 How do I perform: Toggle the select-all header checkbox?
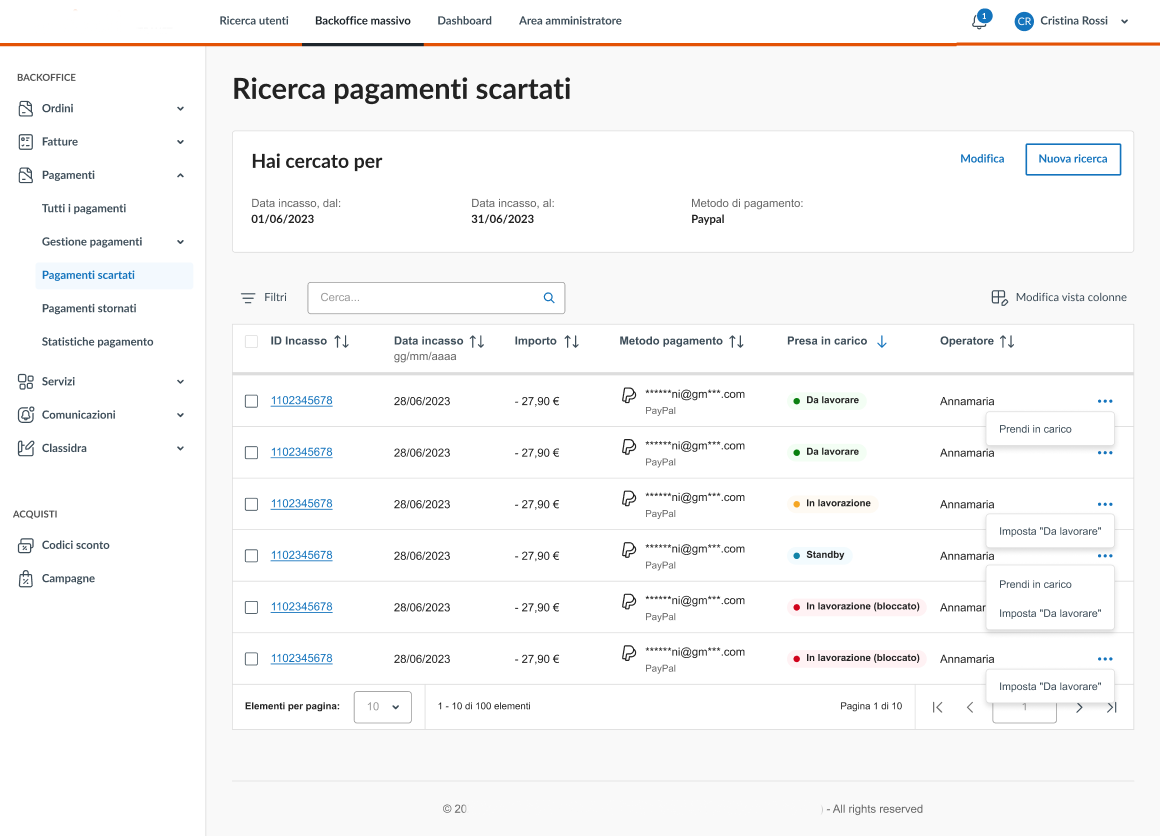pyautogui.click(x=251, y=342)
